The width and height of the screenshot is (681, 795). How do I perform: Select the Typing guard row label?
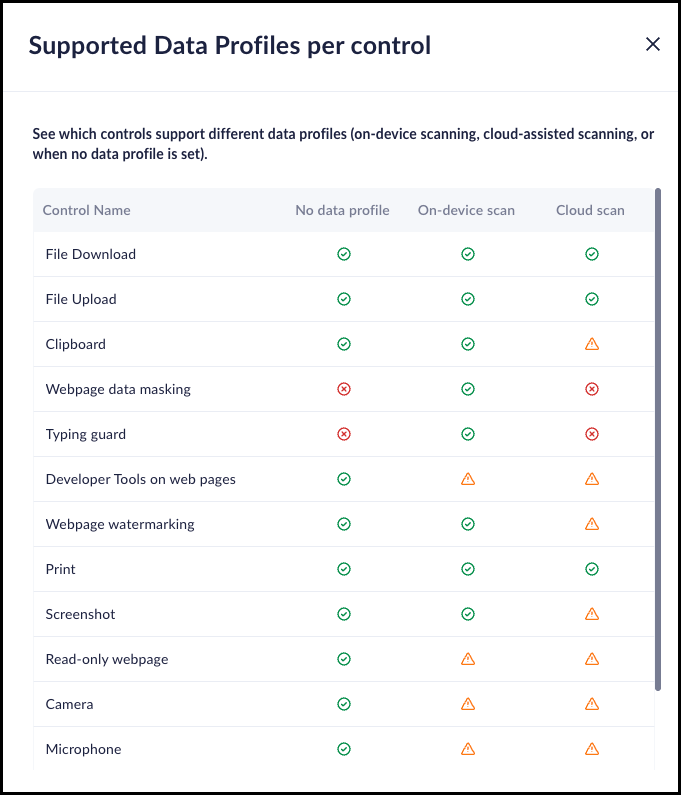pos(86,434)
